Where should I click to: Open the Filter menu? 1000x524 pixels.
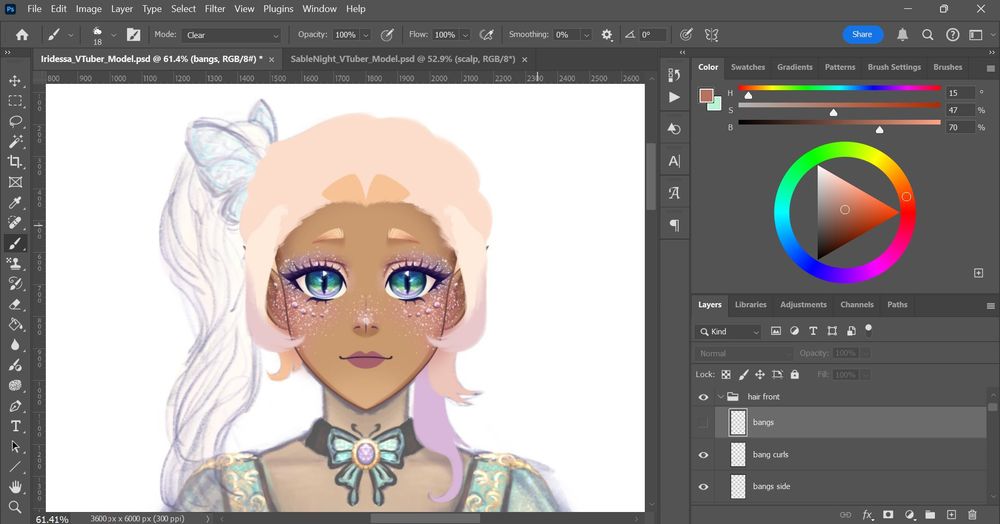tap(215, 9)
